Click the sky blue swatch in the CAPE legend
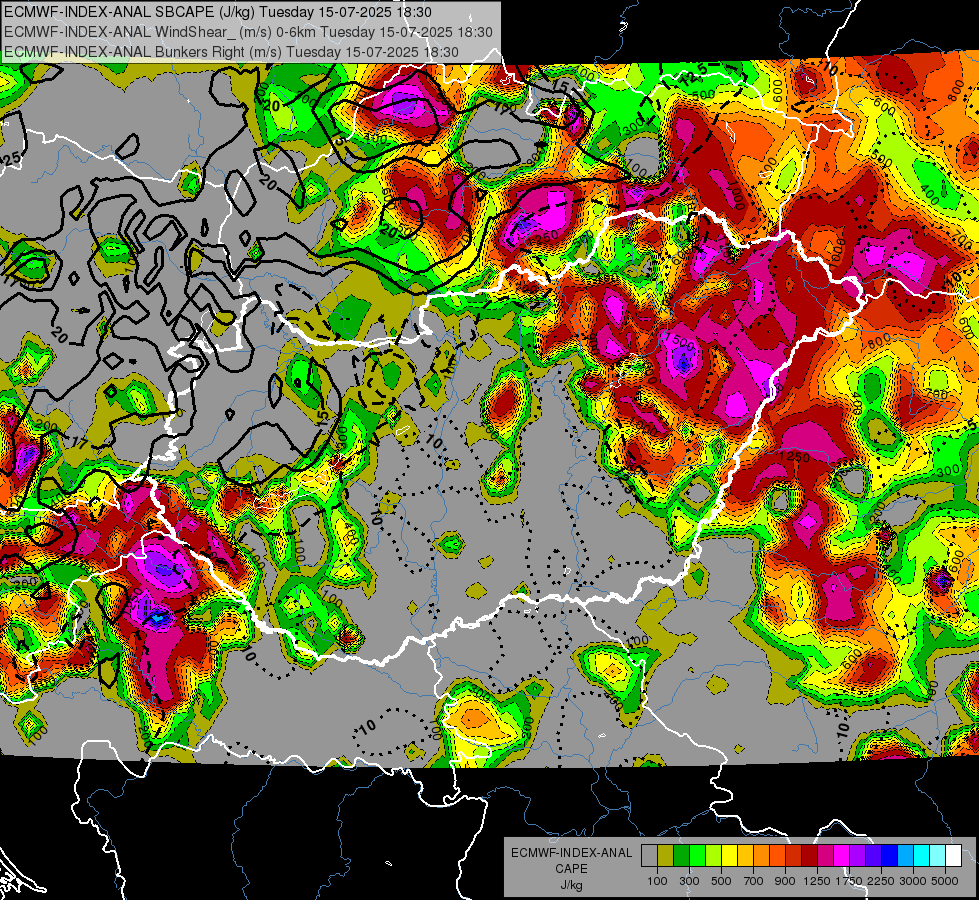 click(905, 855)
